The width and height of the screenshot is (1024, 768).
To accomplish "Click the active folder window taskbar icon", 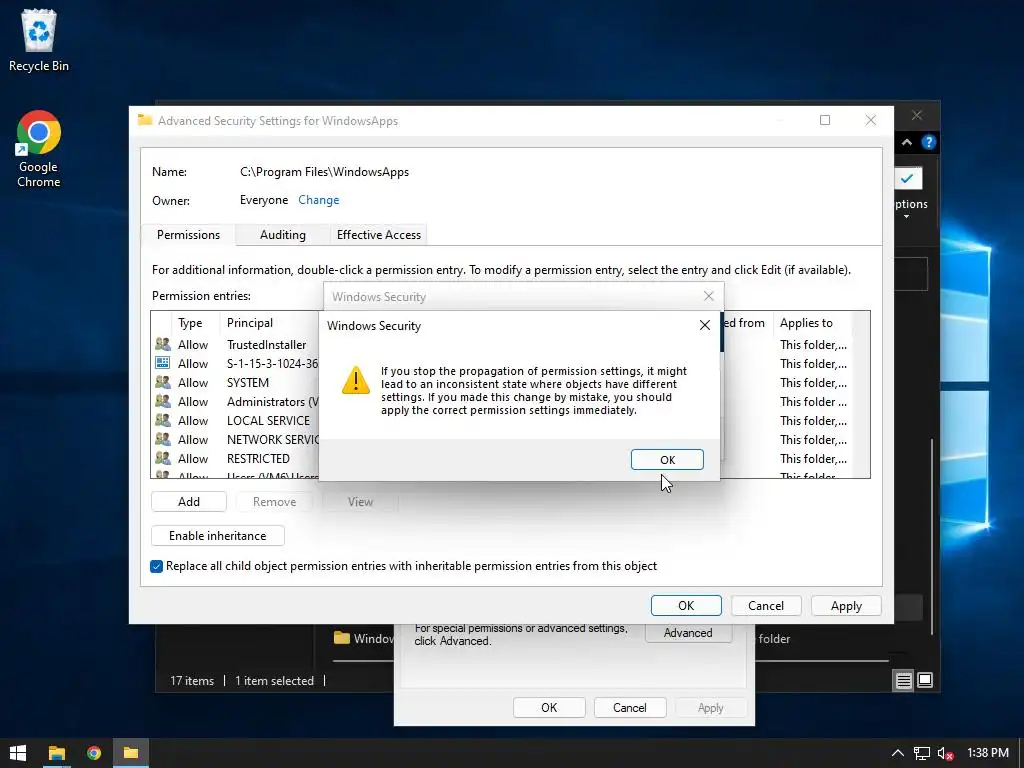I will coord(131,753).
